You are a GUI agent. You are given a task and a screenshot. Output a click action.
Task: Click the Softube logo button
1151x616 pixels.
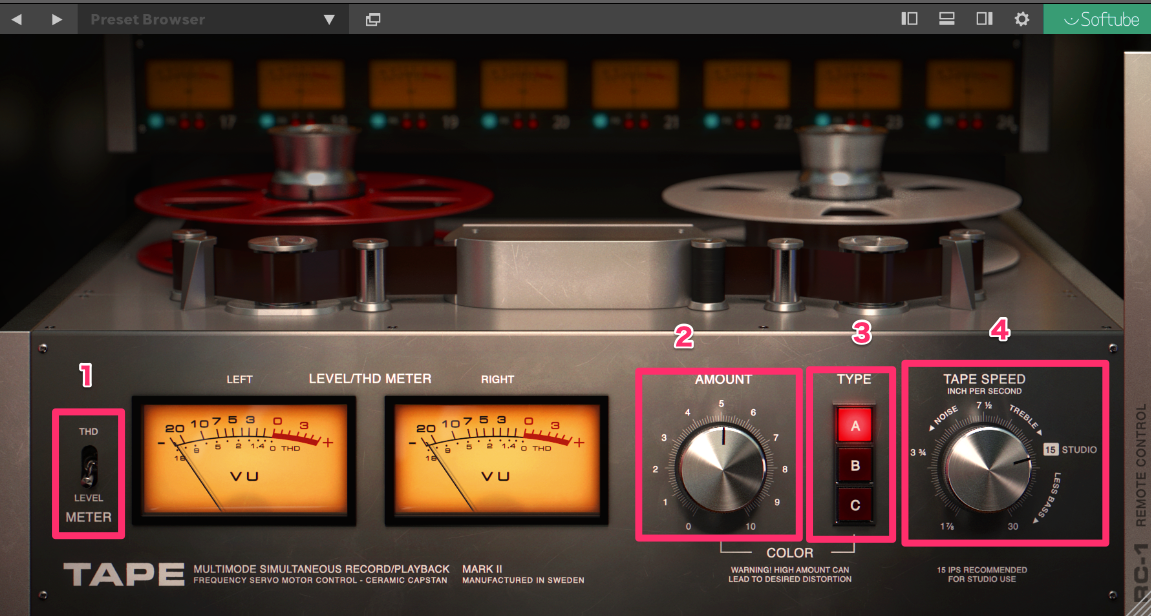[x=1097, y=19]
